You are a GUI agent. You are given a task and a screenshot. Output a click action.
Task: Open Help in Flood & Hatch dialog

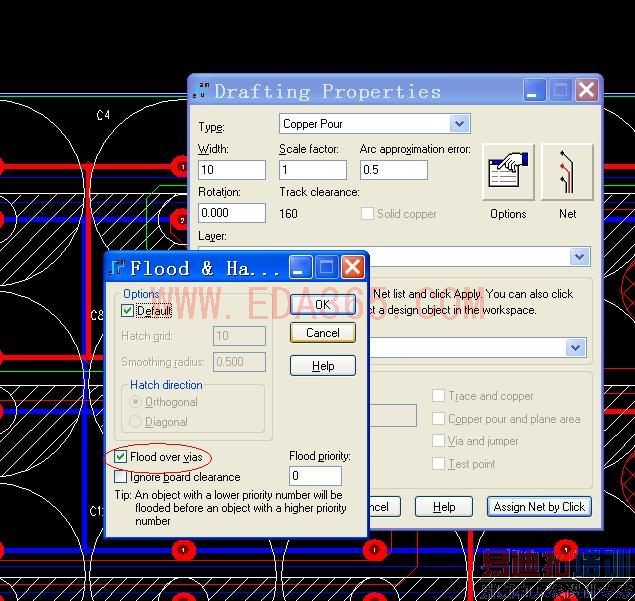(323, 366)
